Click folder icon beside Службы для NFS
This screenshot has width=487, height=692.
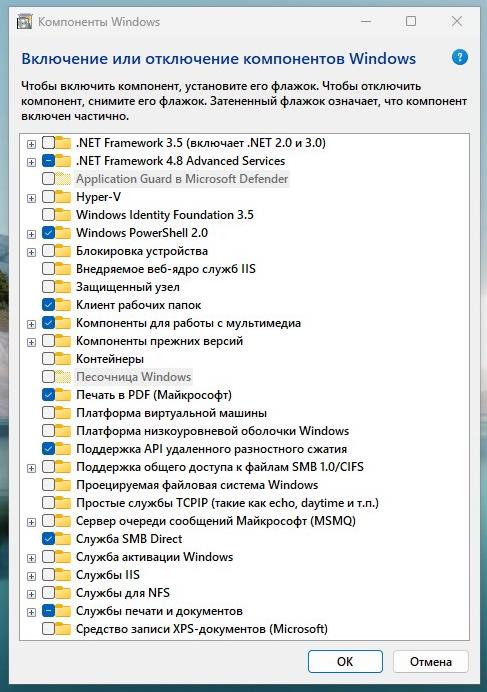(x=64, y=593)
